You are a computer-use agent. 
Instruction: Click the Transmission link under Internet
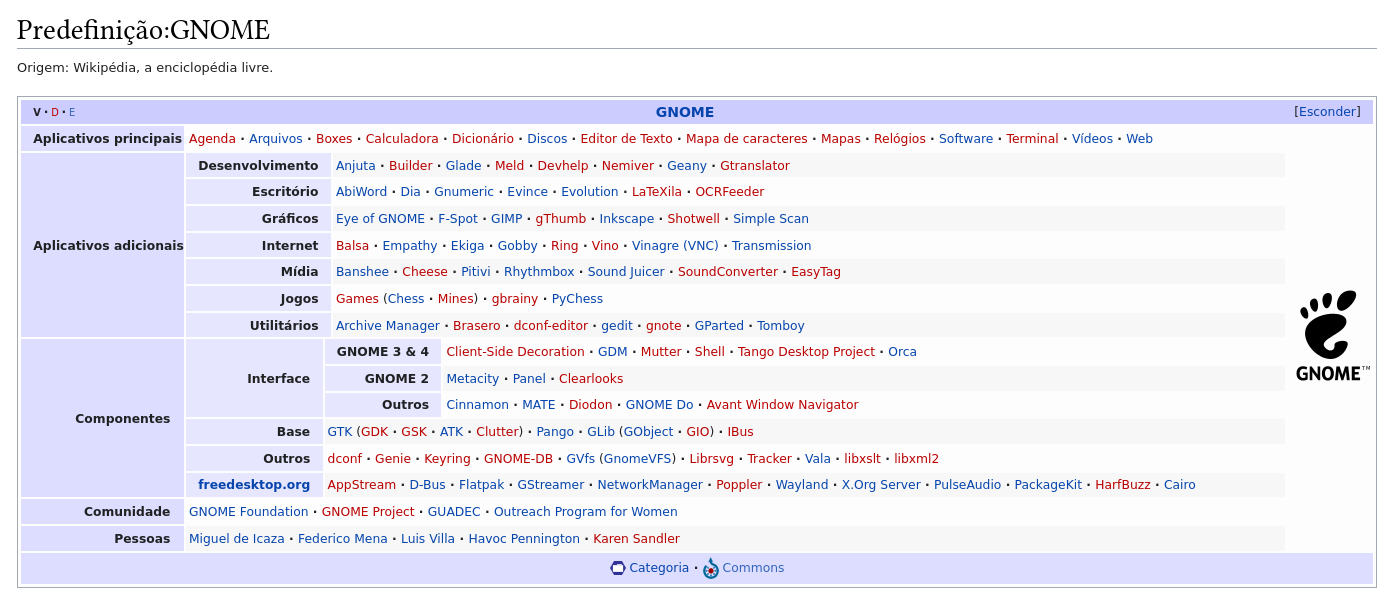[771, 246]
